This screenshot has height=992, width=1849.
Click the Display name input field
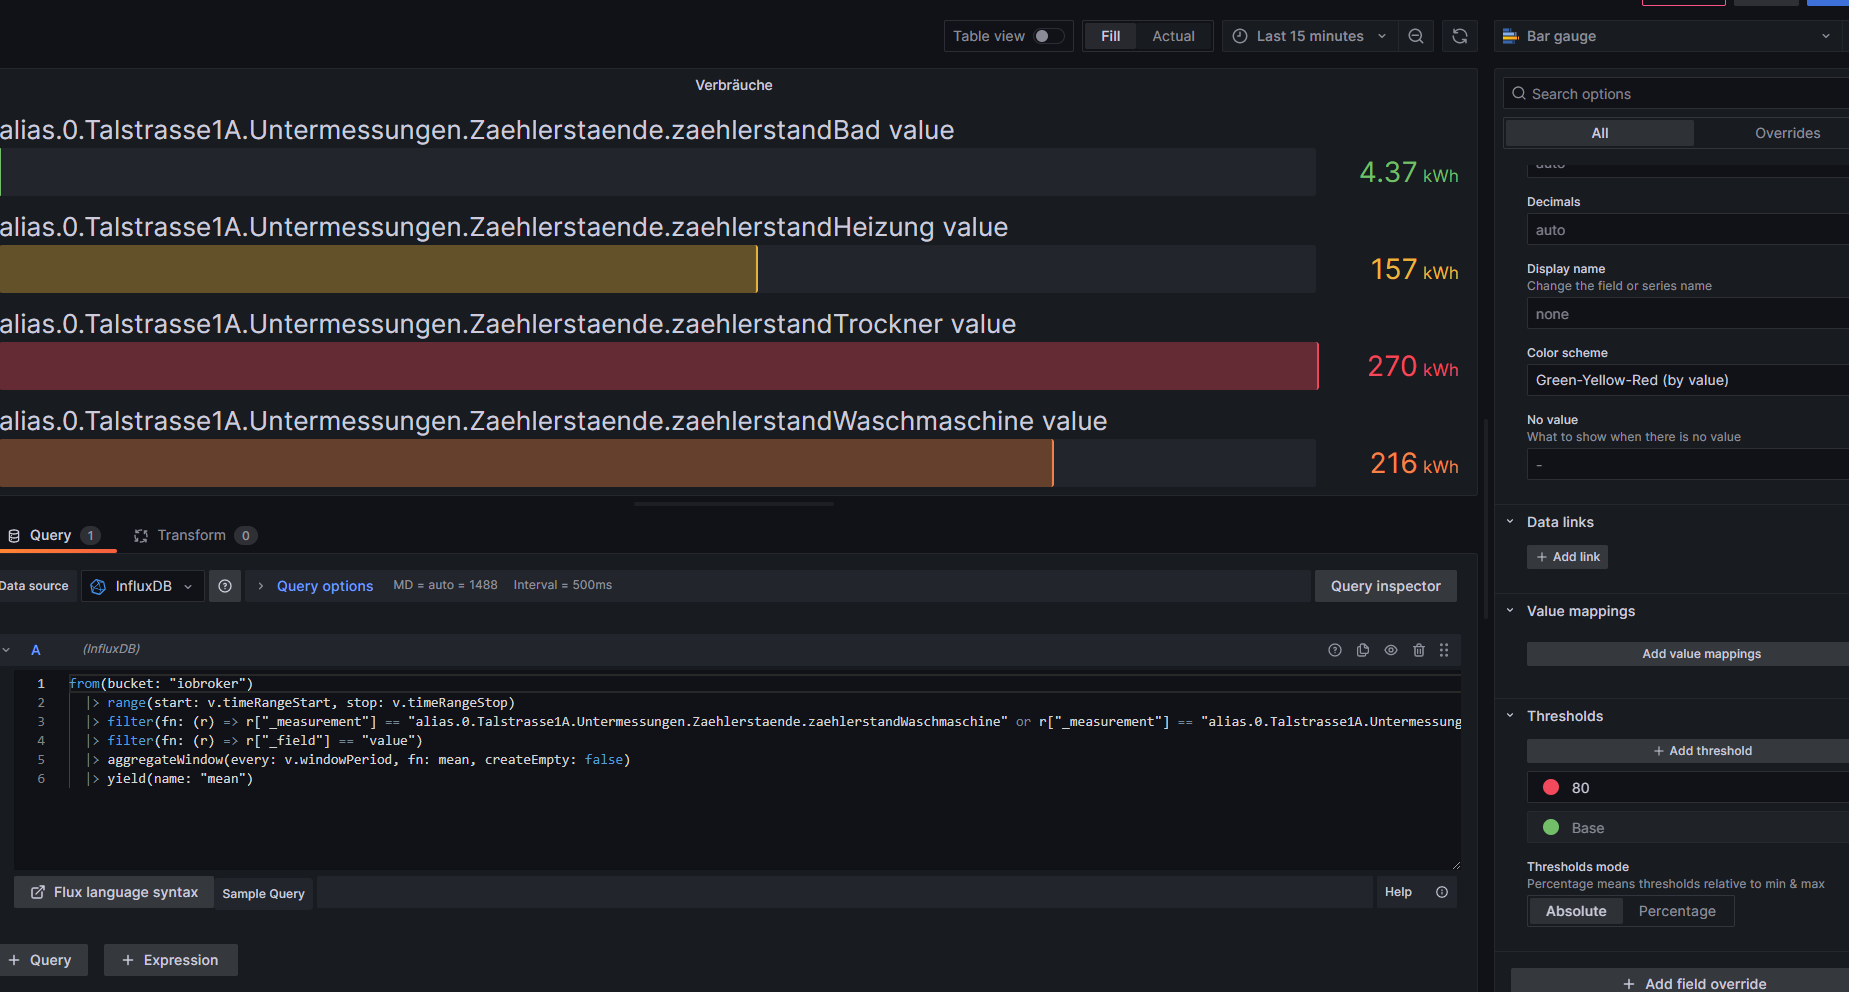tap(1688, 314)
